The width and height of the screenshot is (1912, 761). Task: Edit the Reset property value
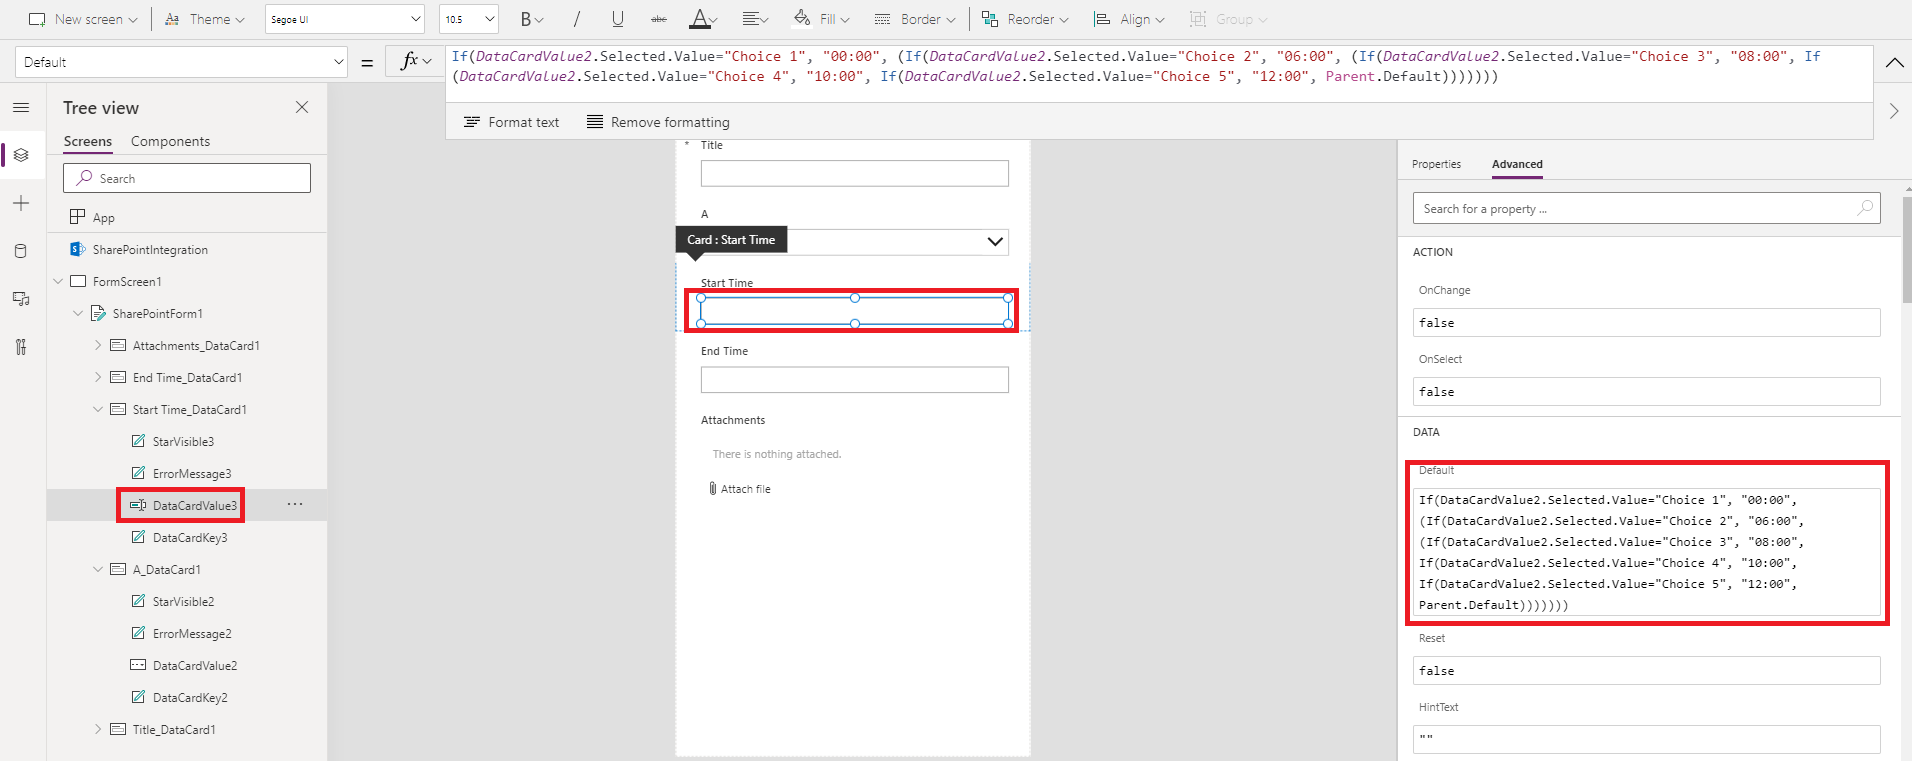(x=1646, y=670)
